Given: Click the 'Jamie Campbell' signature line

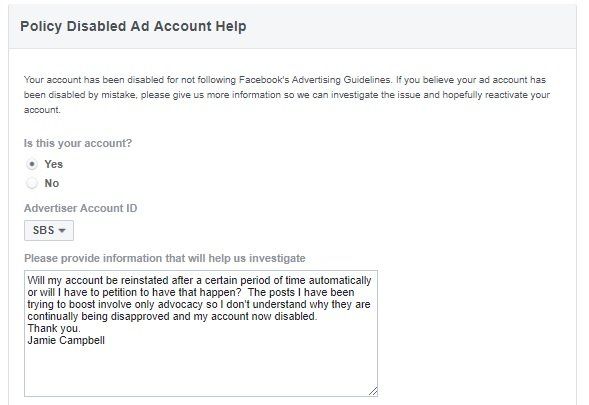Looking at the screenshot, I should point(66,340).
